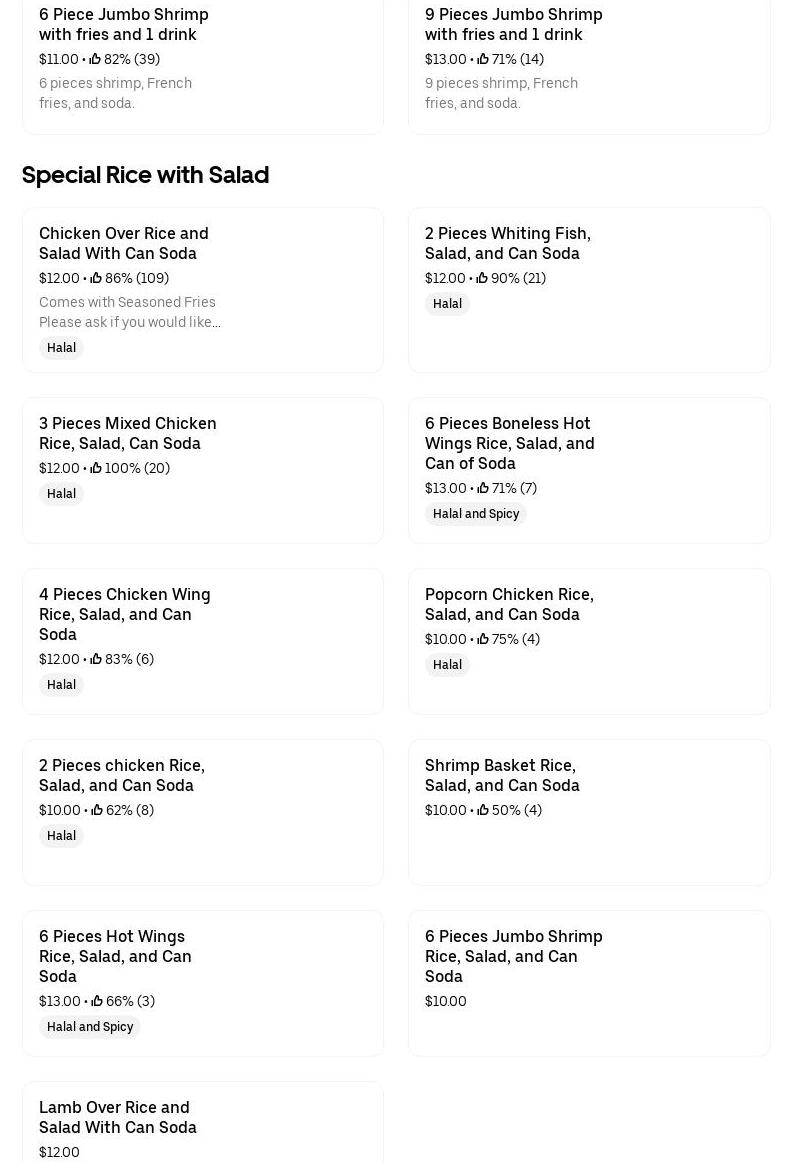Click the thumbs-up icon on Shrimp Basket Rice
The width and height of the screenshot is (804, 1162).
point(483,810)
